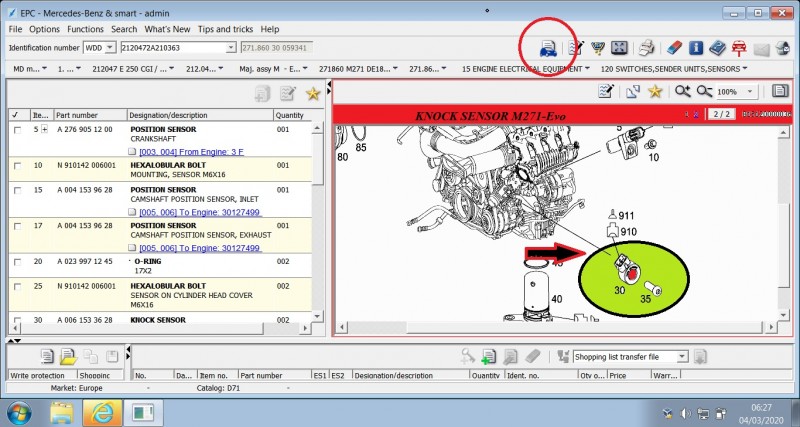Open the identification number 2120472A210363 dropdown arrow
This screenshot has height=427, width=800.
231,47
